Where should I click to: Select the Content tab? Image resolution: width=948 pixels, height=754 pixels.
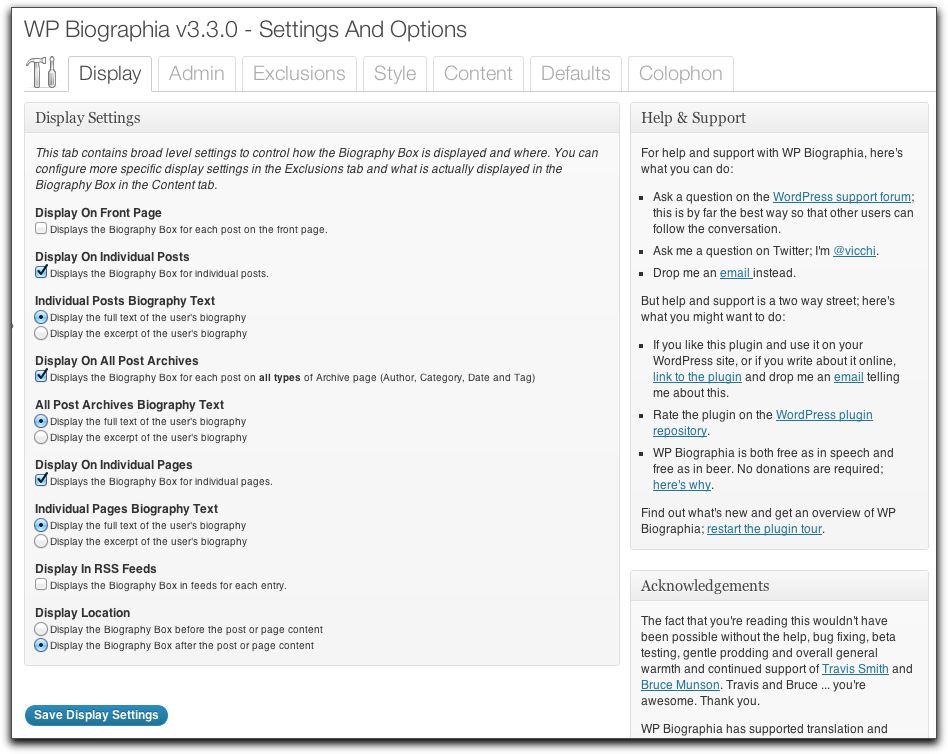(478, 74)
